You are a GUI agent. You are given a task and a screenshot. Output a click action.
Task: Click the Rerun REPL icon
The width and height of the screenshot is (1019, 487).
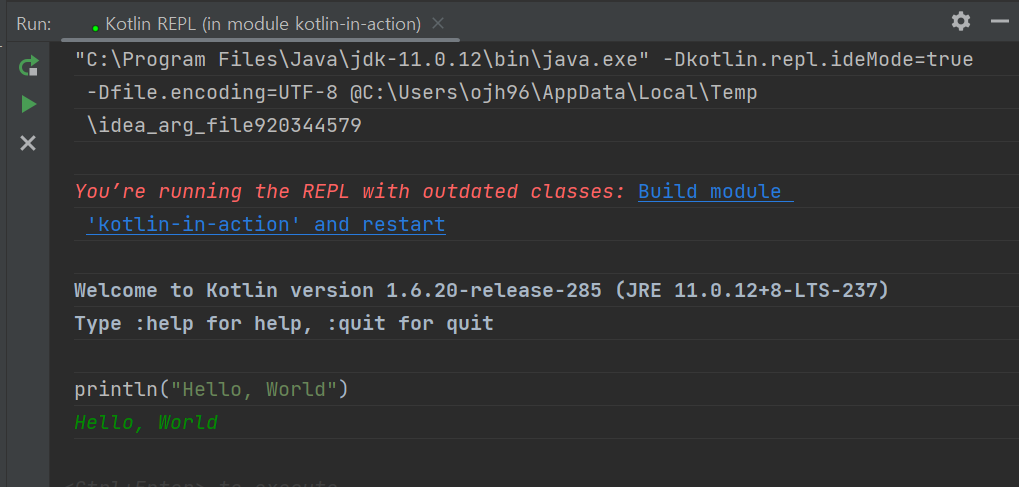point(29,66)
